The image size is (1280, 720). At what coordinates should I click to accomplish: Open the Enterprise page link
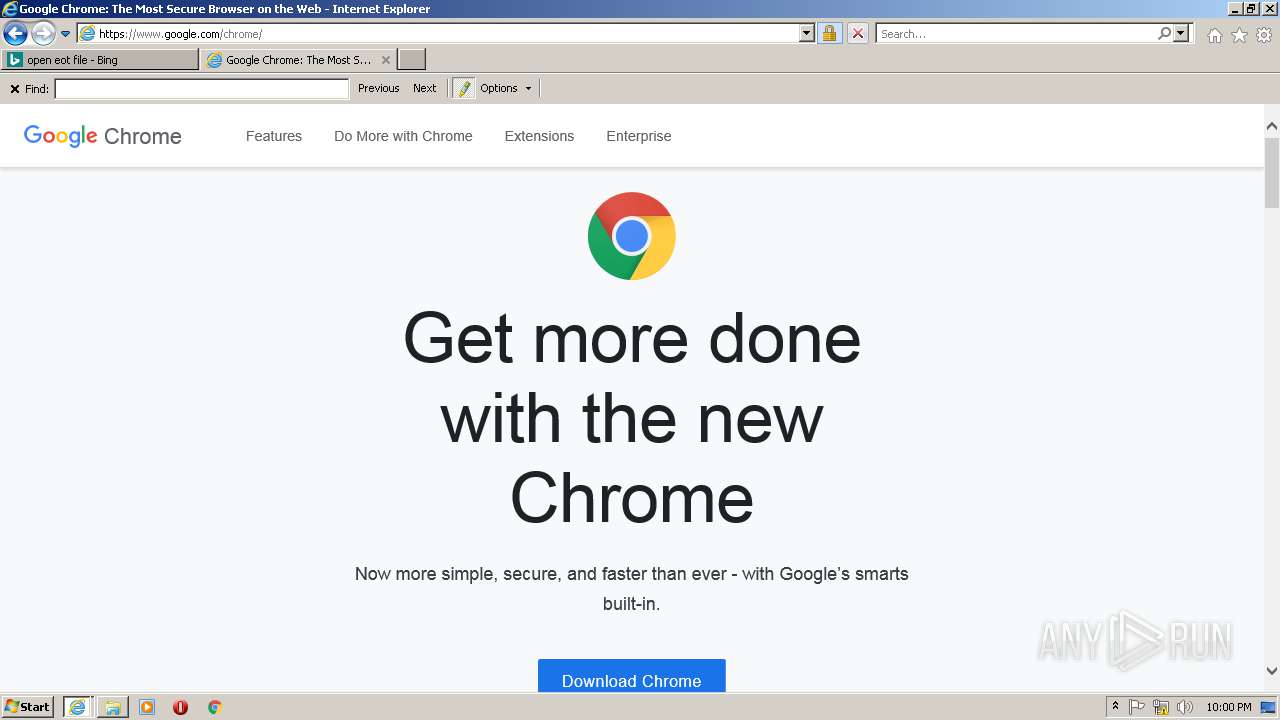pyautogui.click(x=639, y=136)
